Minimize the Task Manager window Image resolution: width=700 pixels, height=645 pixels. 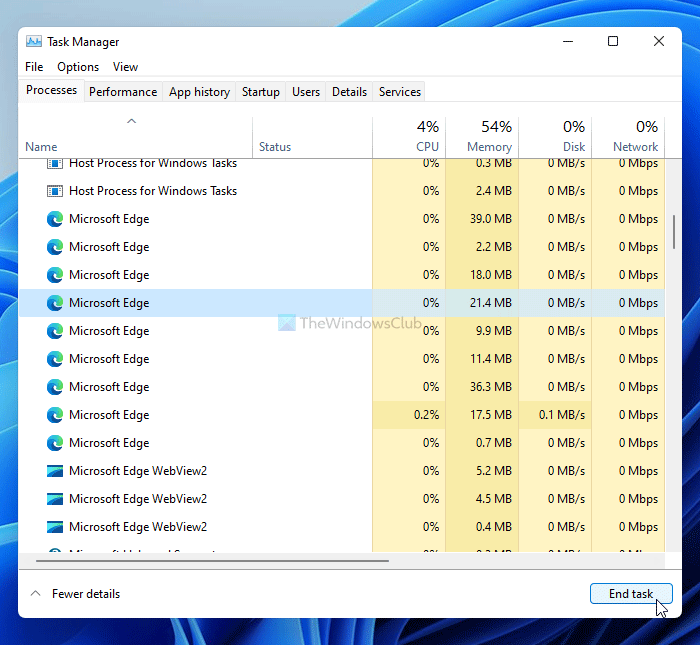[x=568, y=42]
